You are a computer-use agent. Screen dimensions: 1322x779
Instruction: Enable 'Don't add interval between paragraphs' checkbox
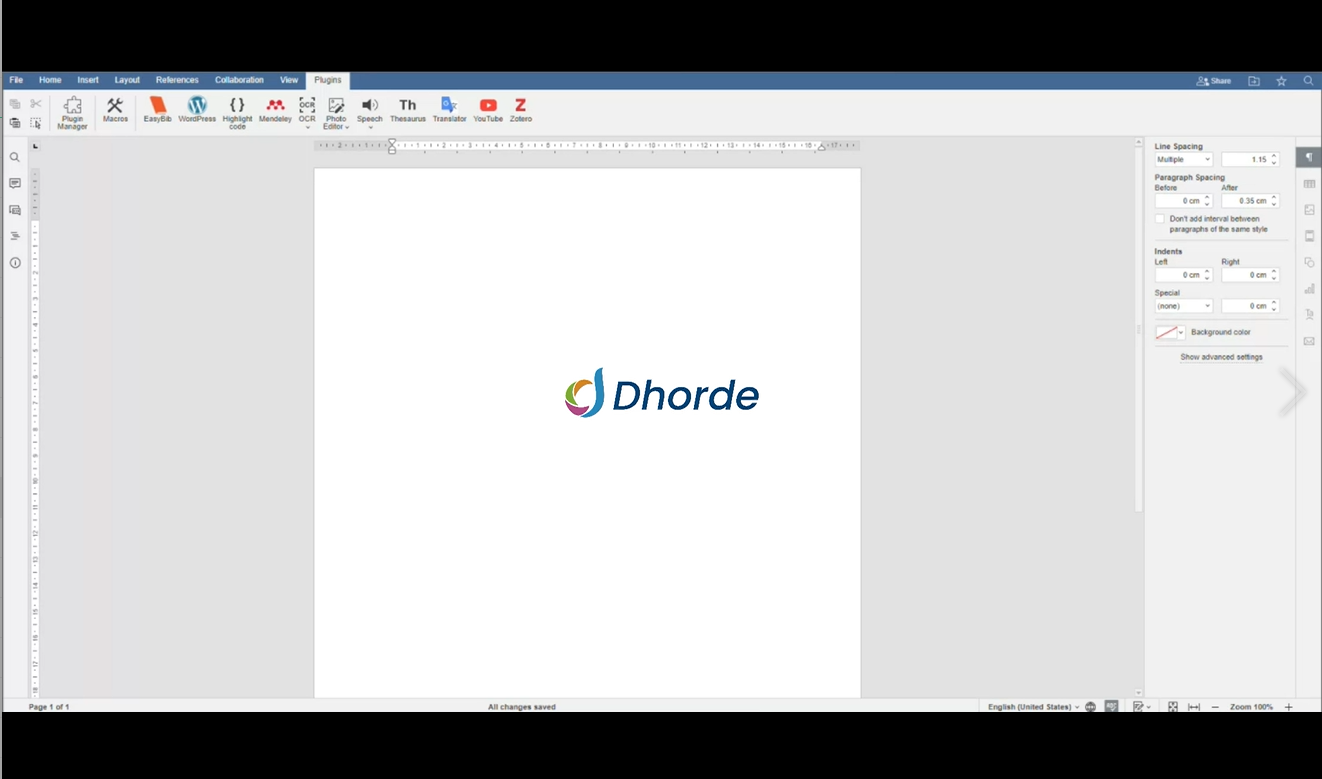pyautogui.click(x=1160, y=219)
